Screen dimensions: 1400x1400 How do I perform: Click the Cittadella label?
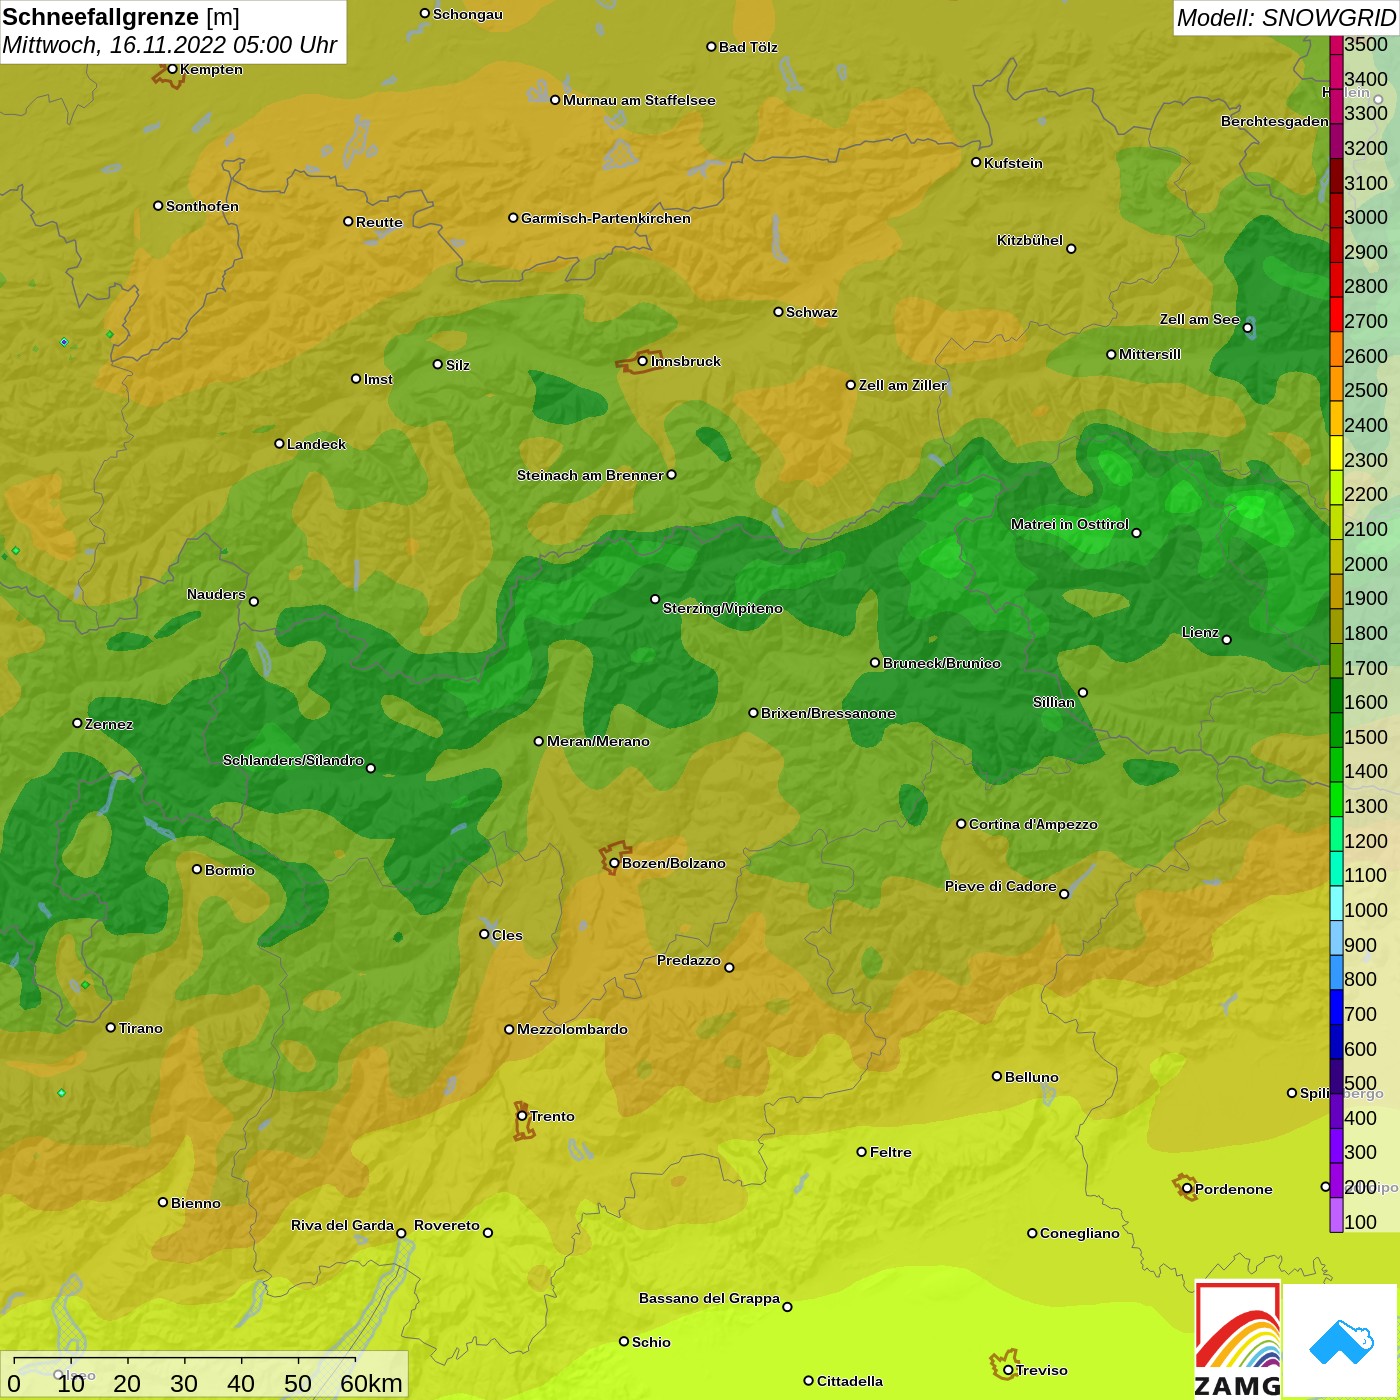pos(850,1381)
